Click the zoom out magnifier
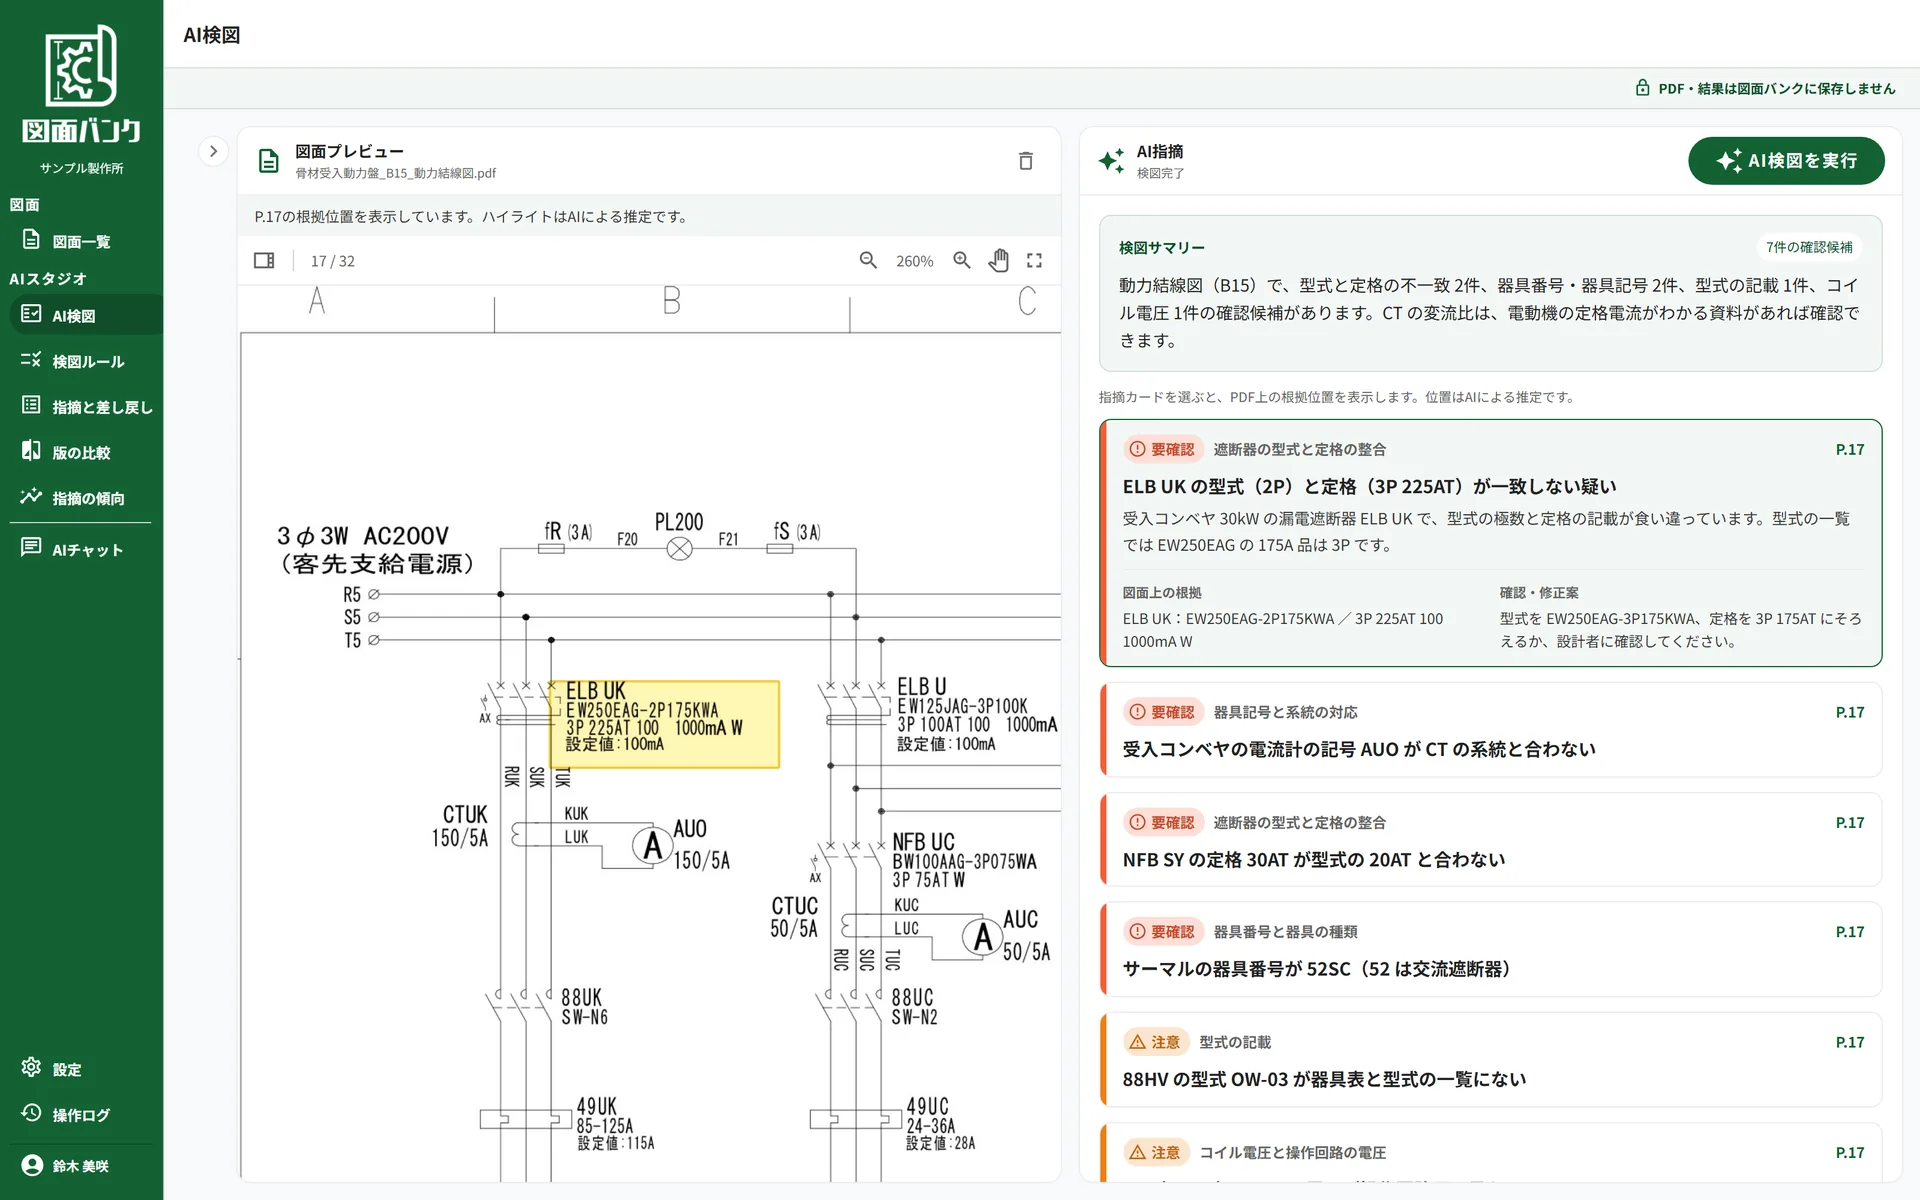 click(x=868, y=261)
